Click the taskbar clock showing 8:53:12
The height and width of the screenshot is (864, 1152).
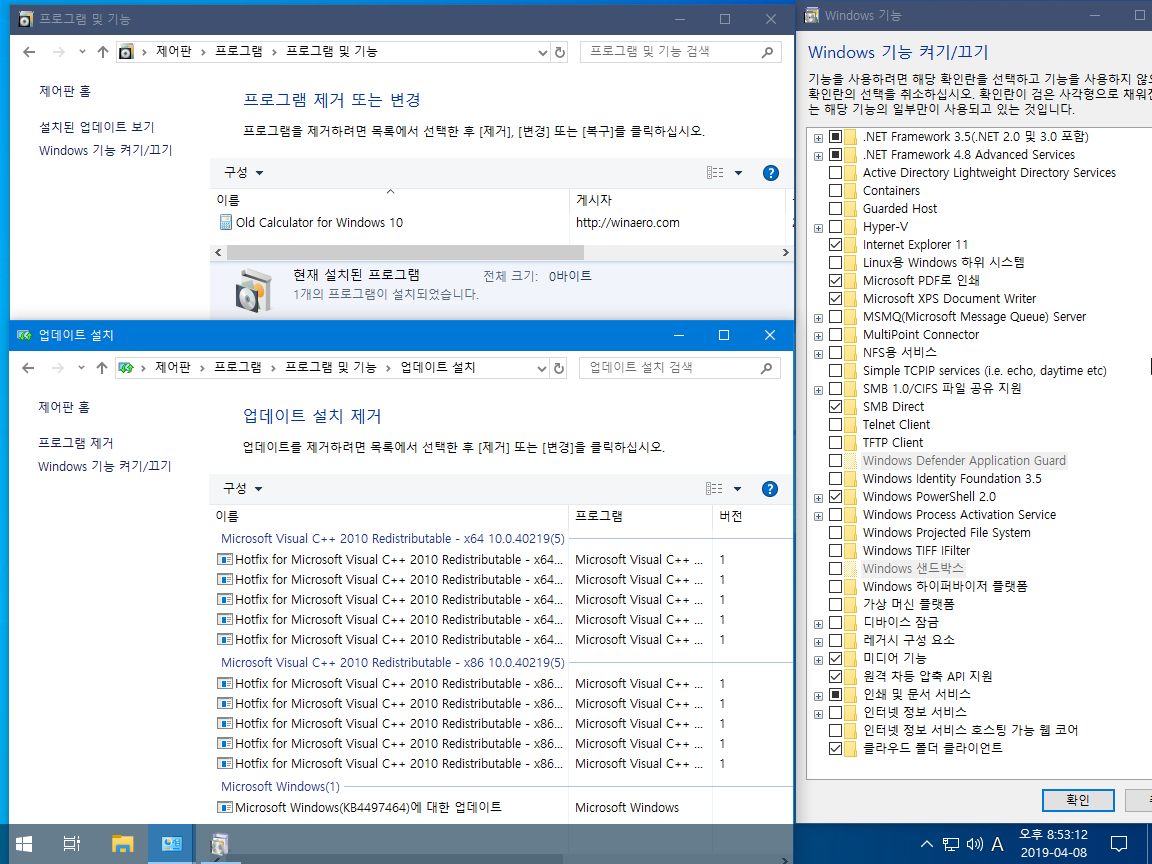click(1053, 843)
